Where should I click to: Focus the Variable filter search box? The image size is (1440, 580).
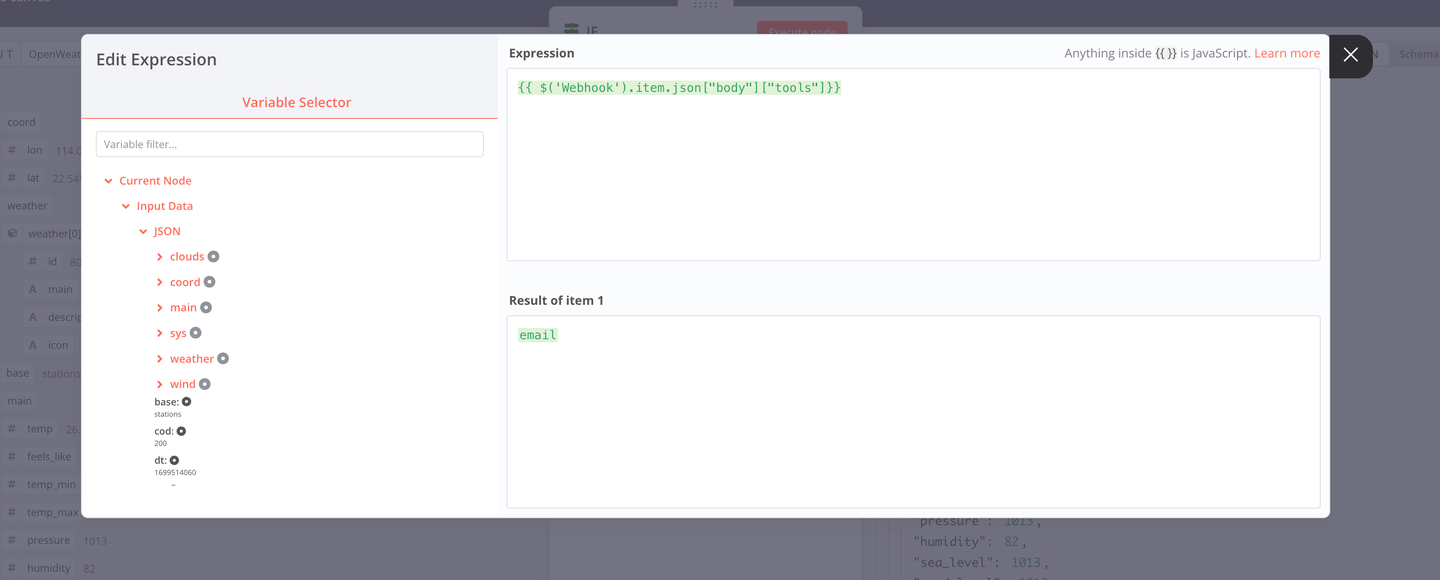coord(290,144)
